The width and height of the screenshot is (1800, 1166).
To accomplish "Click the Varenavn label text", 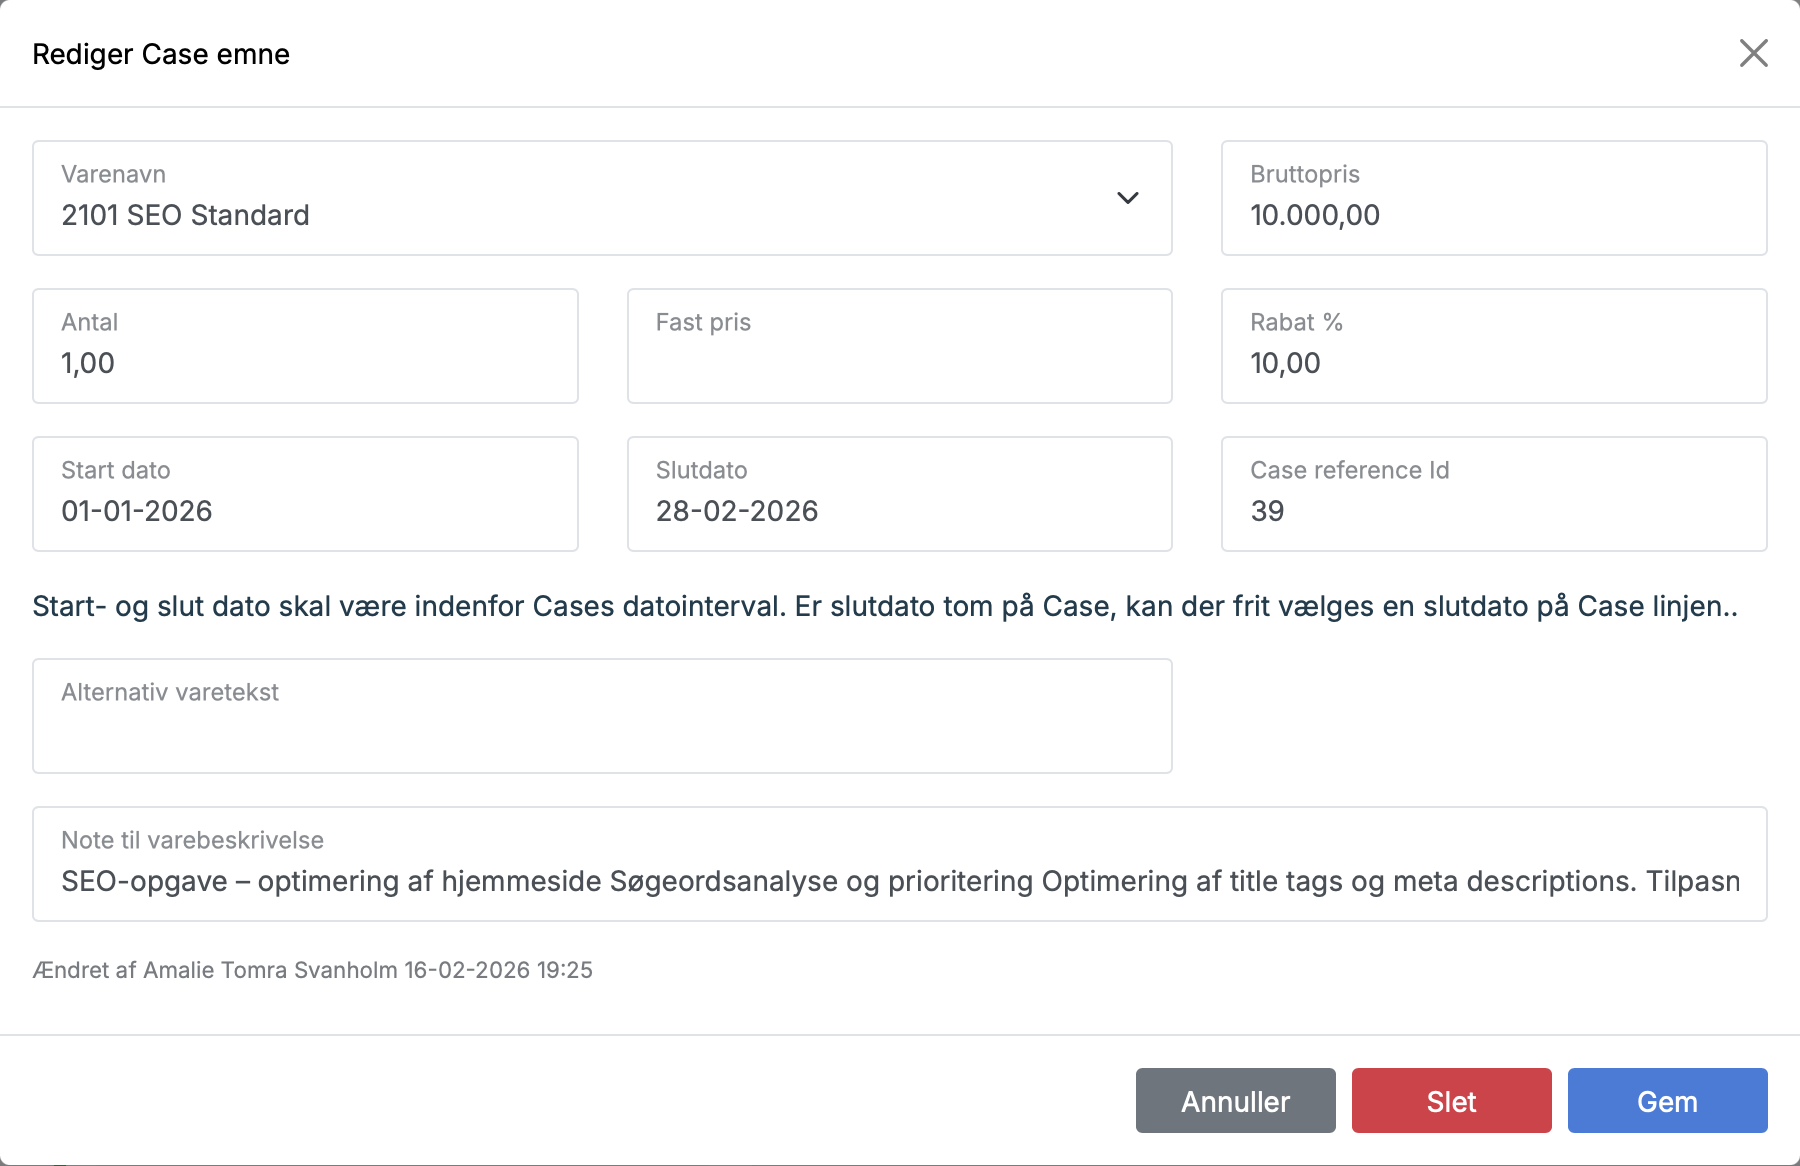I will pyautogui.click(x=113, y=174).
